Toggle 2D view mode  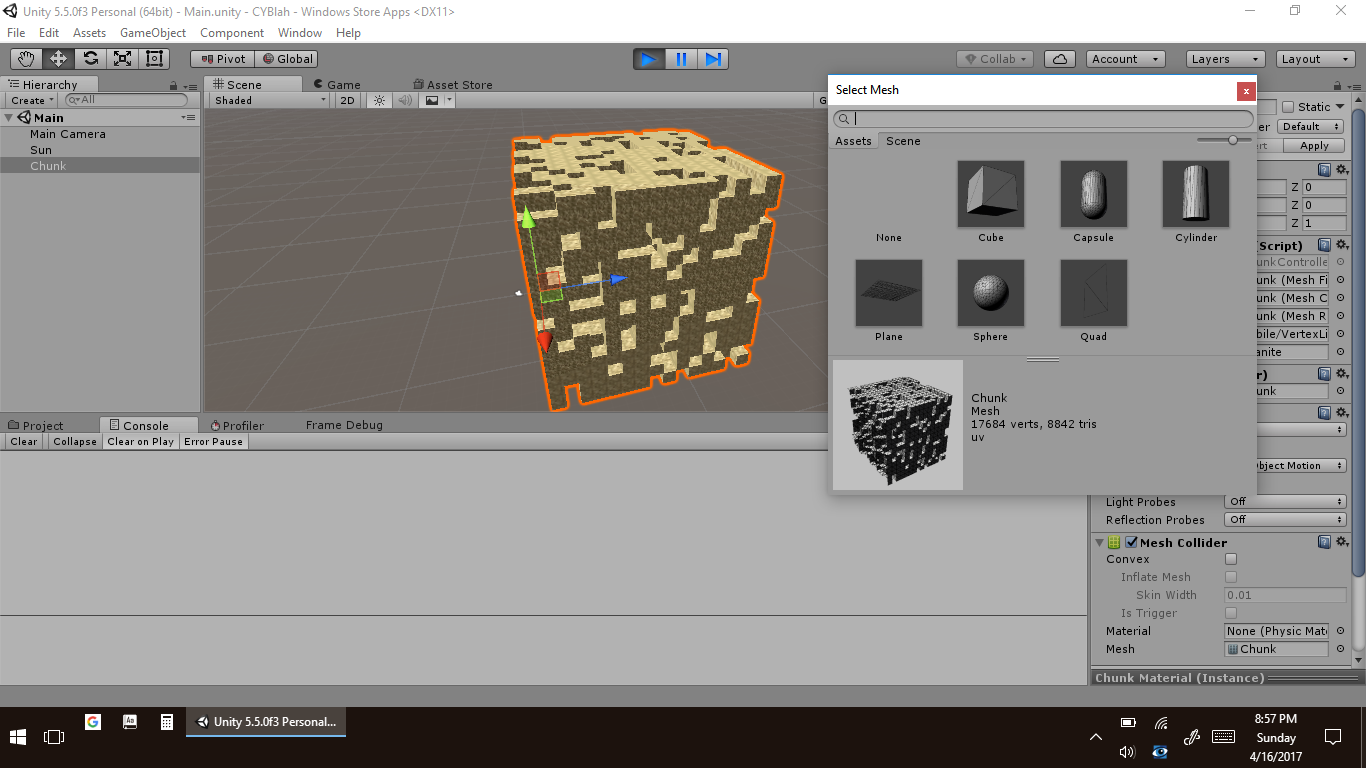point(347,100)
